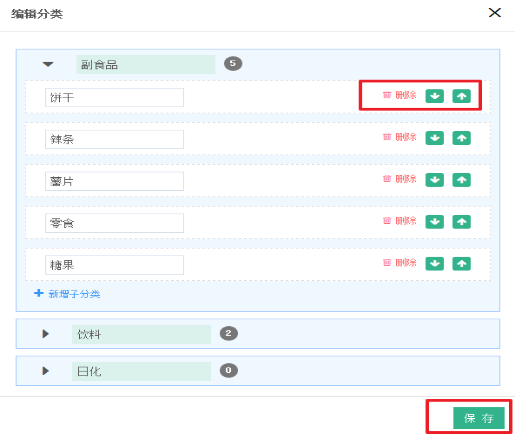Viewport: 516px width, 436px height.
Task: Delete the 零食 subcategory
Action: click(399, 221)
